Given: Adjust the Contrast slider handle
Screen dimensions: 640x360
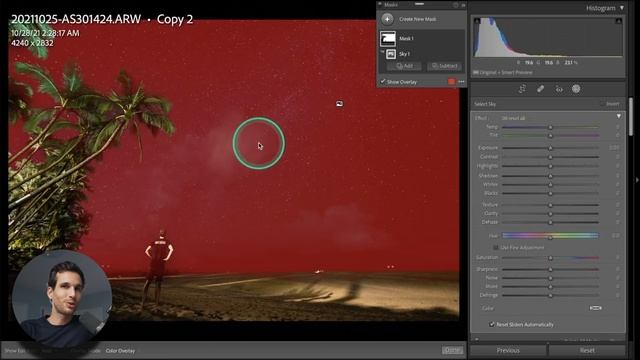Looking at the screenshot, I should coord(550,157).
